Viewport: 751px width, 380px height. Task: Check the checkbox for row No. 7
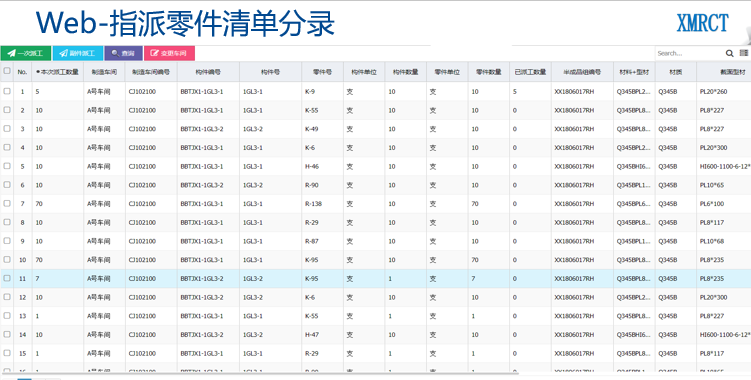coord(7,203)
